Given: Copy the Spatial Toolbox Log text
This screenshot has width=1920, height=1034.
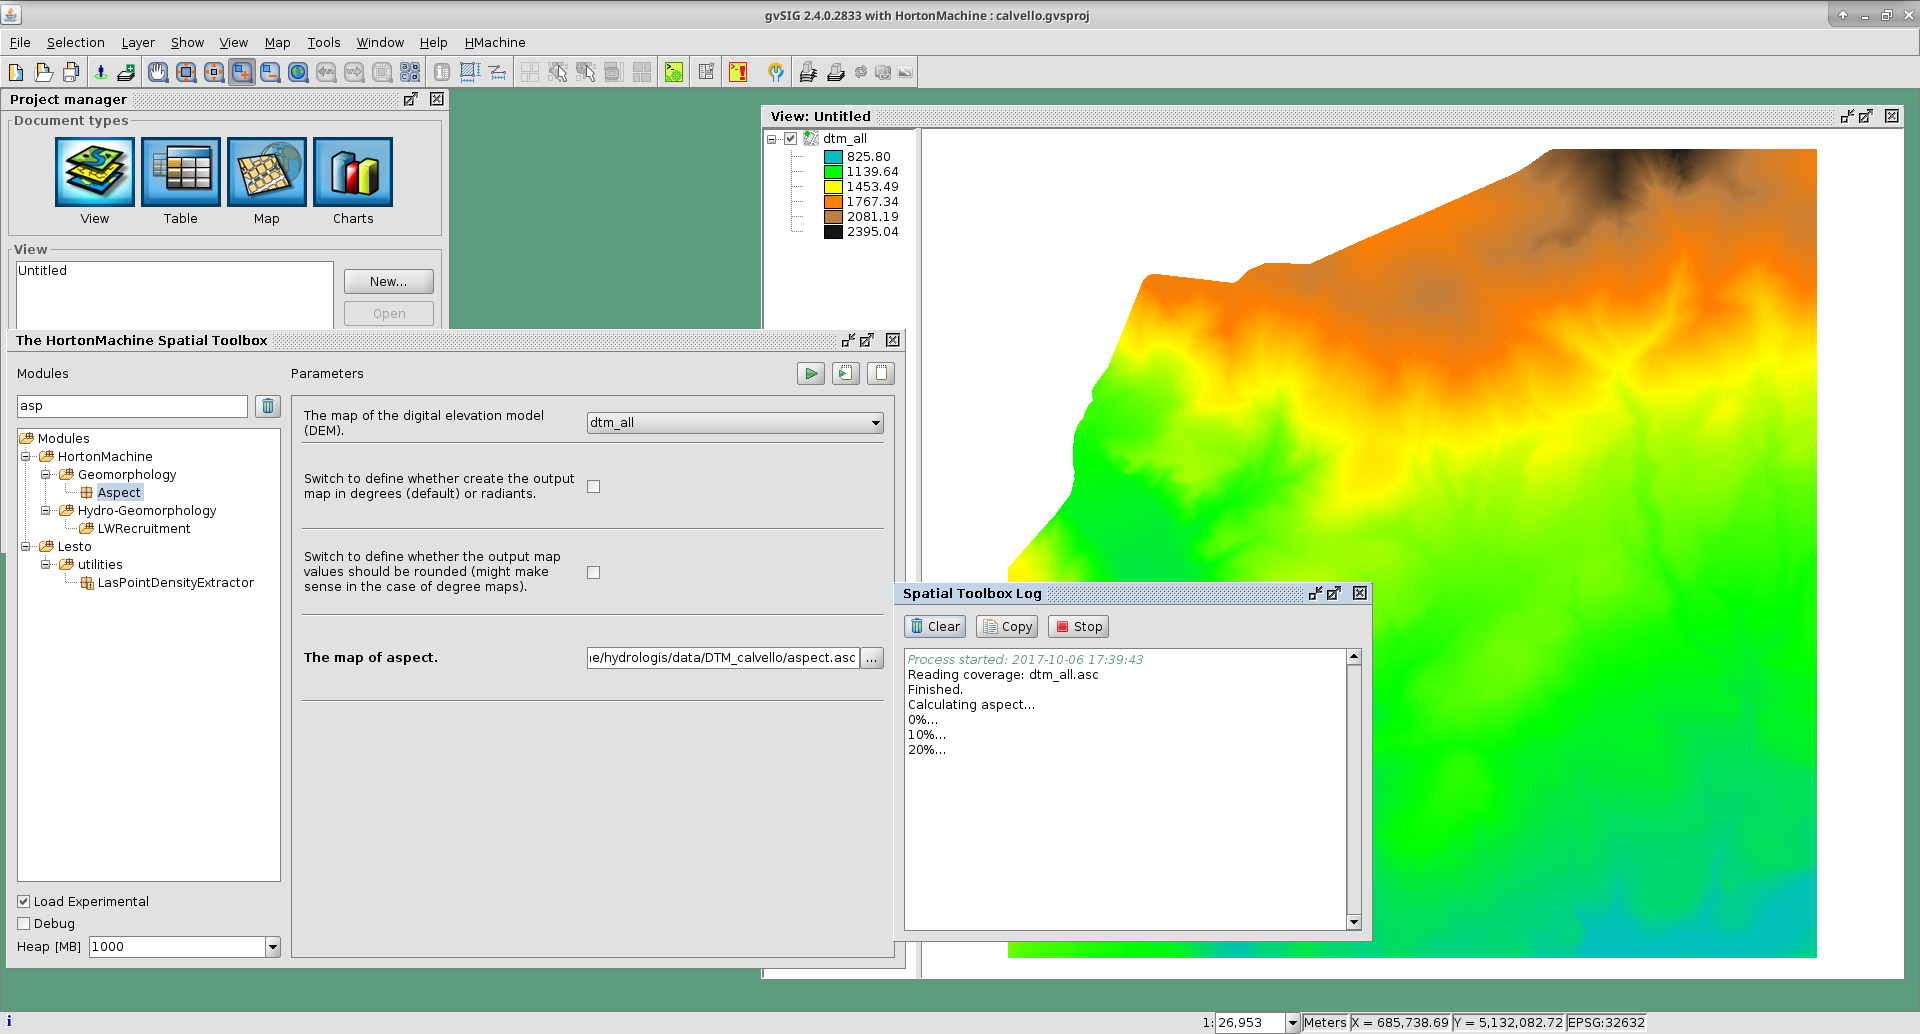Looking at the screenshot, I should tap(1007, 627).
